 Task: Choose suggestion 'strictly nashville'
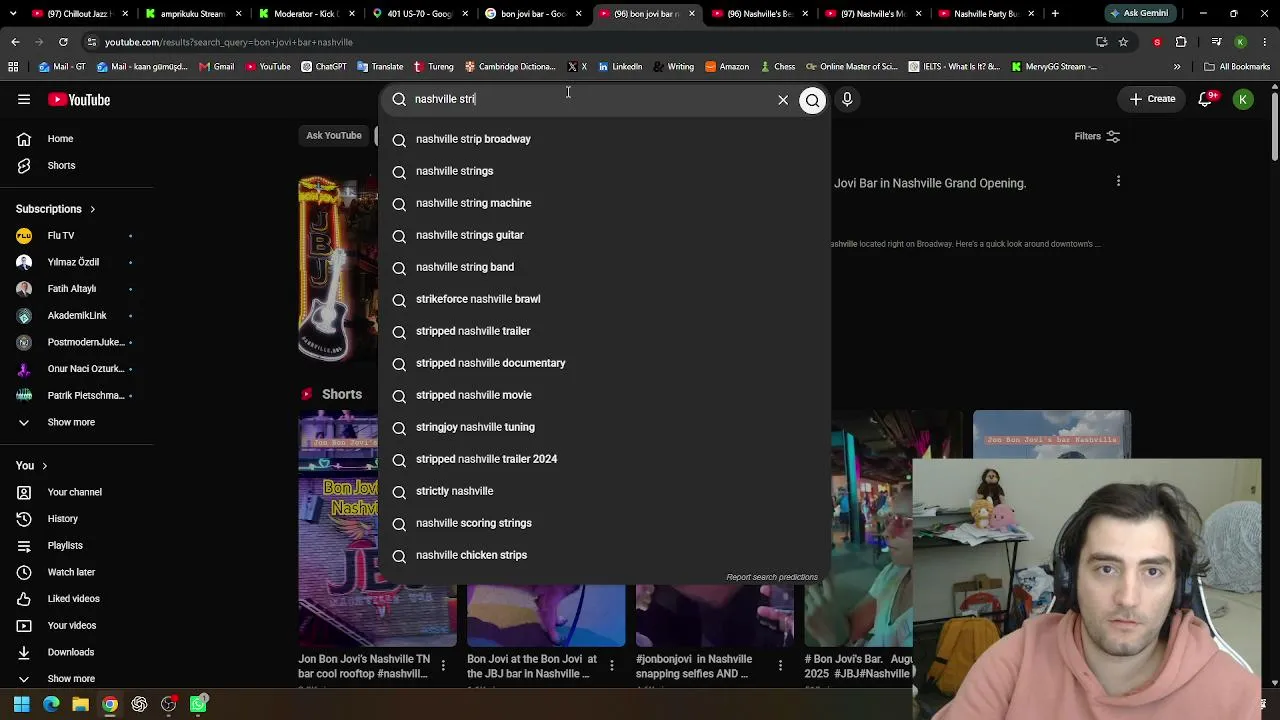click(604, 491)
